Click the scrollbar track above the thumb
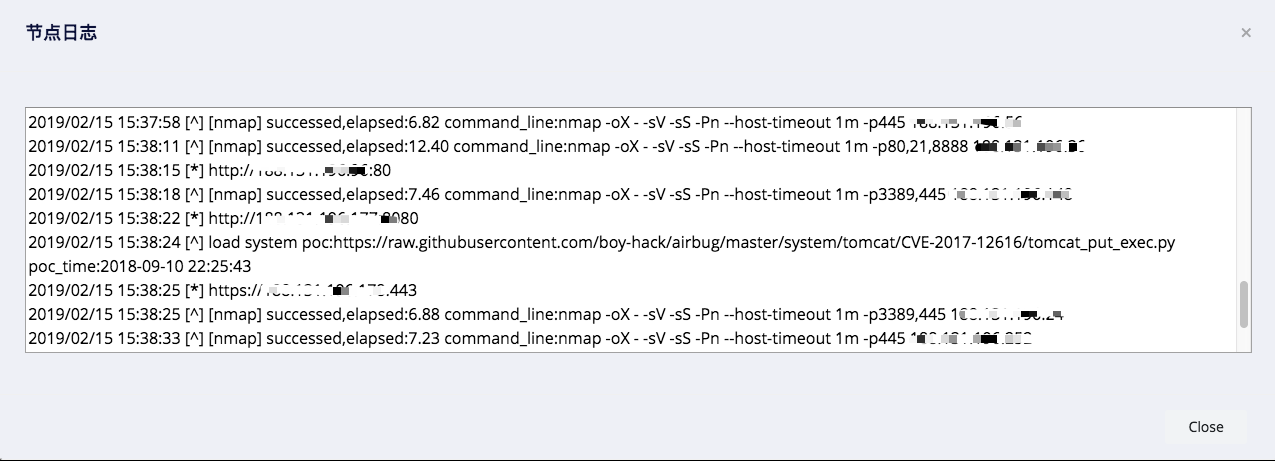The image size is (1275, 461). (x=1244, y=194)
